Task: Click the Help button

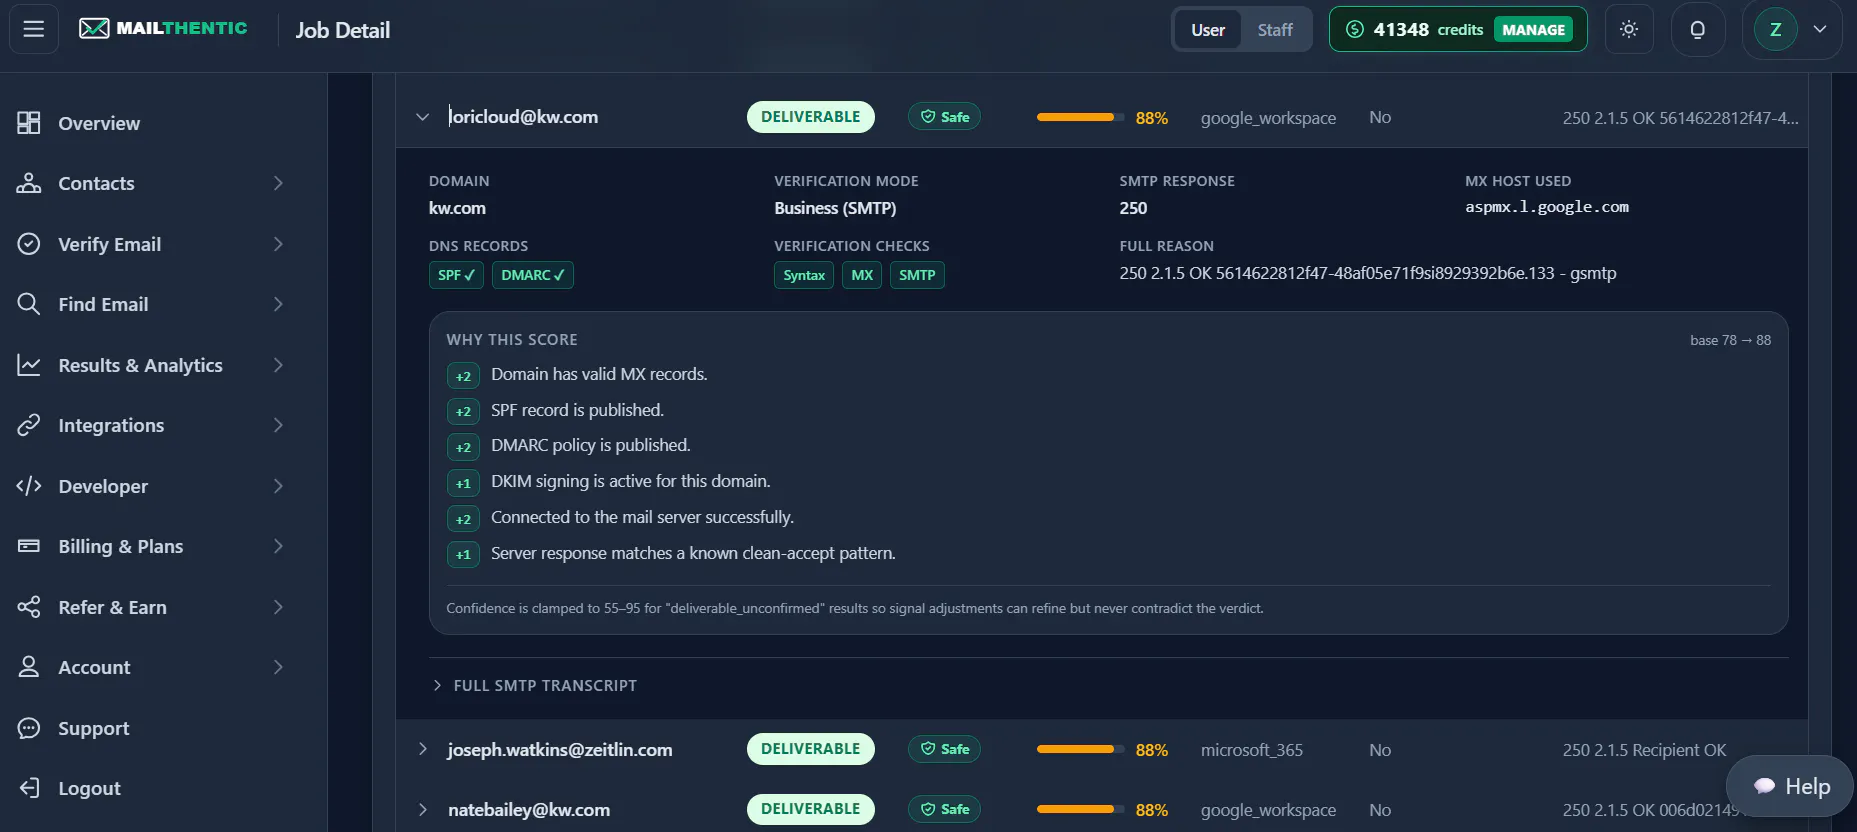Action: pos(1790,786)
